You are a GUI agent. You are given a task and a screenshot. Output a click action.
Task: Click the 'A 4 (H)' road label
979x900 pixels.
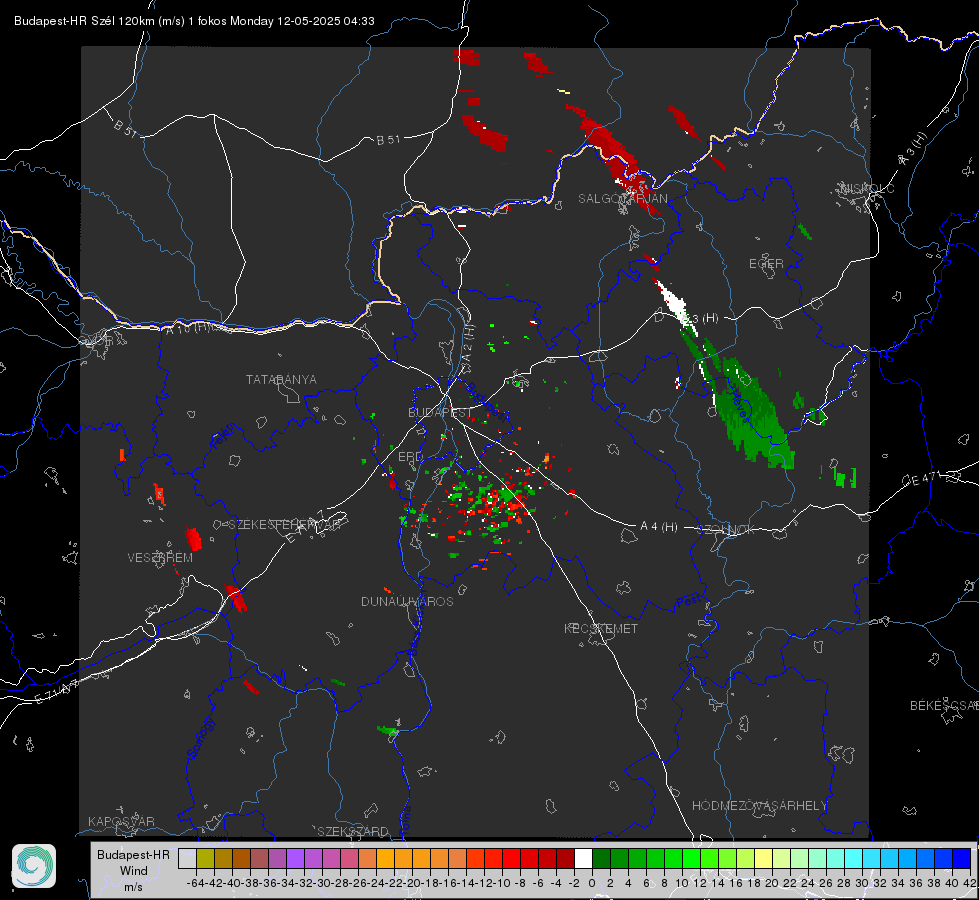659,527
